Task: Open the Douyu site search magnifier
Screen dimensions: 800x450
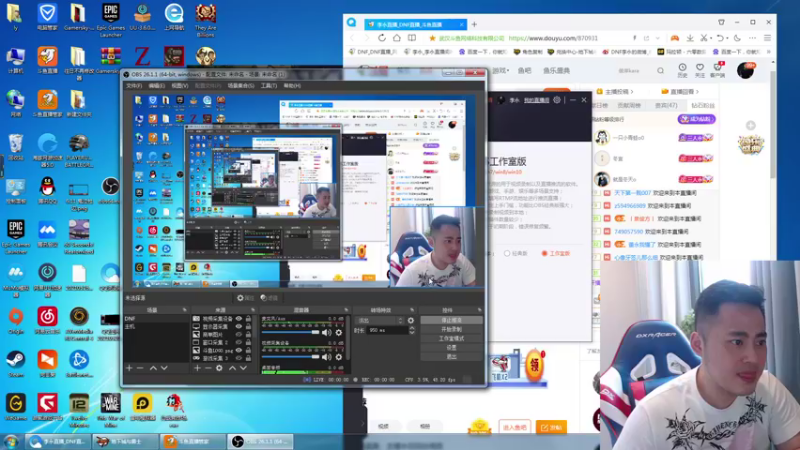Action: pyautogui.click(x=661, y=71)
